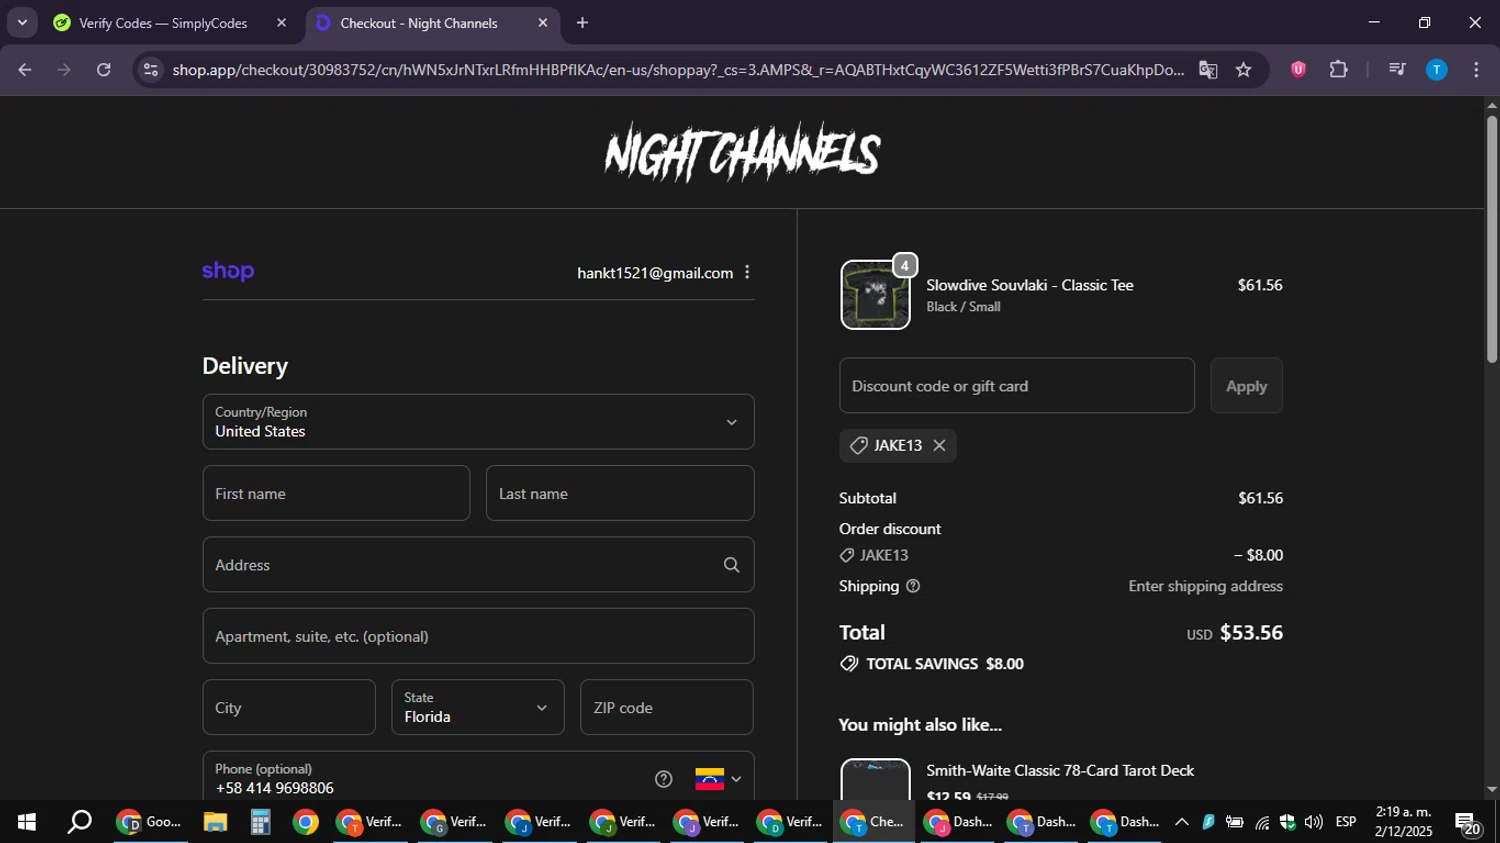The image size is (1500, 843).
Task: Open the media control icon in toolbar
Action: tap(1397, 70)
